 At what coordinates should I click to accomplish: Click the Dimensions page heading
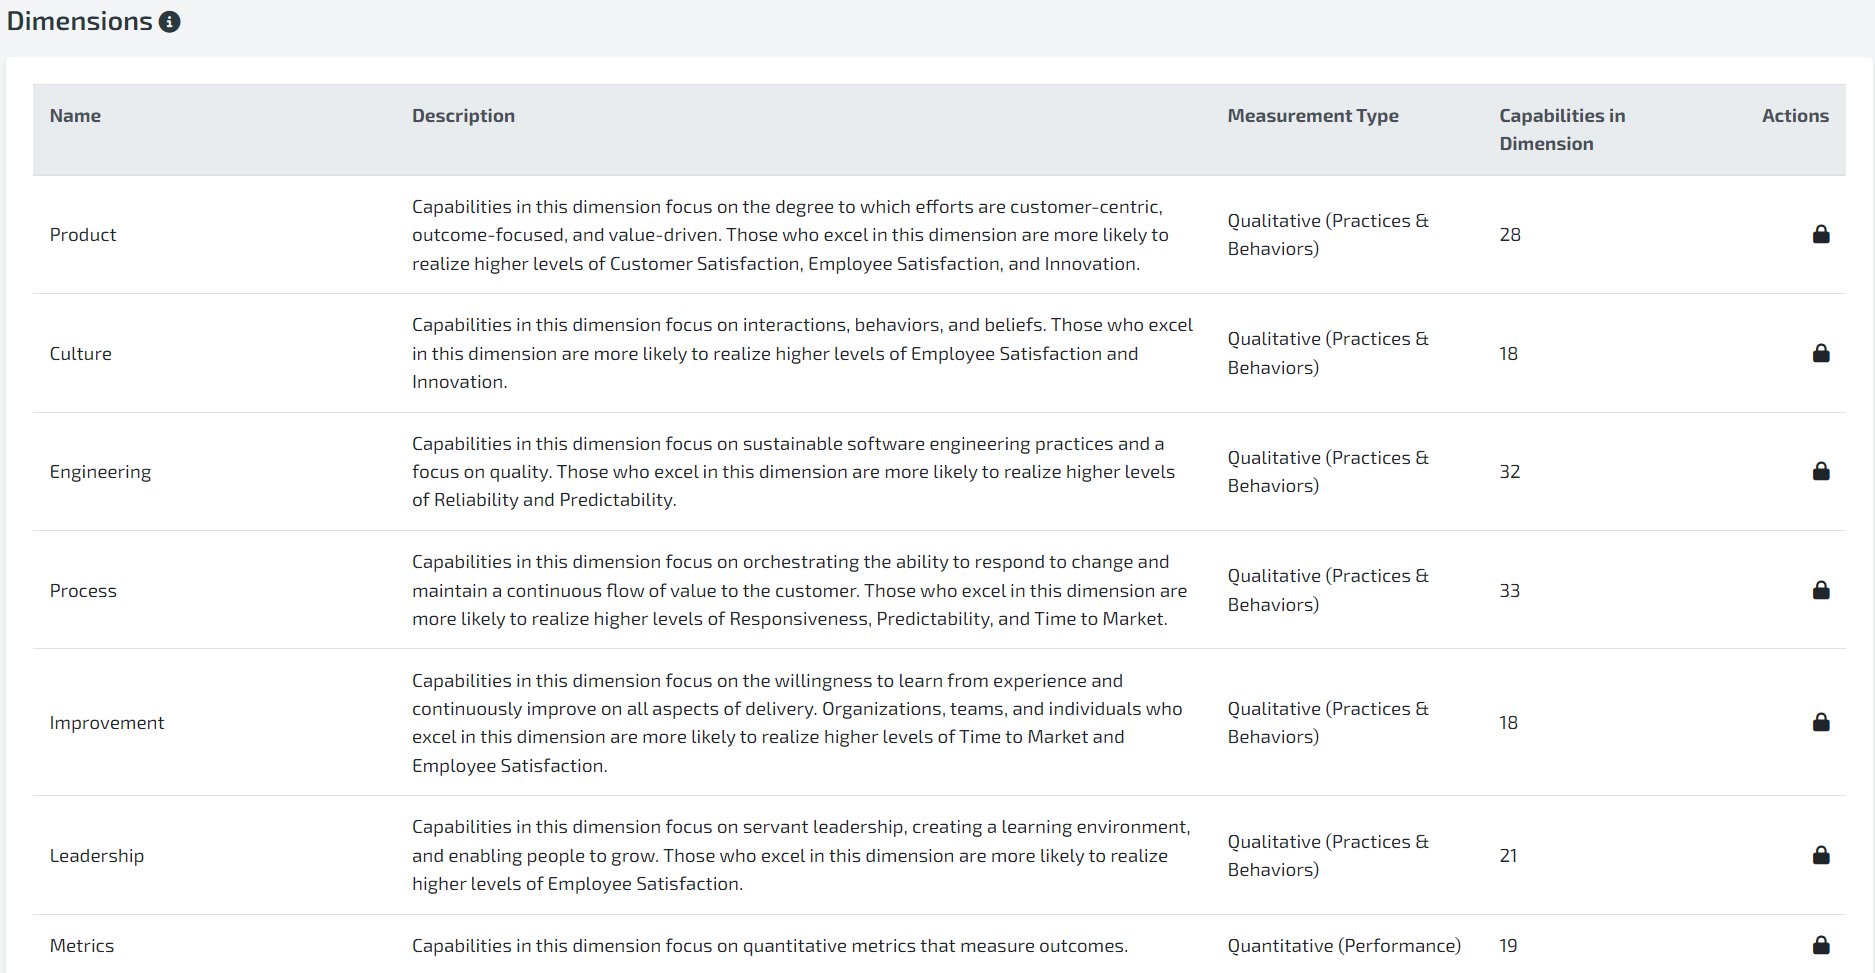pyautogui.click(x=80, y=21)
